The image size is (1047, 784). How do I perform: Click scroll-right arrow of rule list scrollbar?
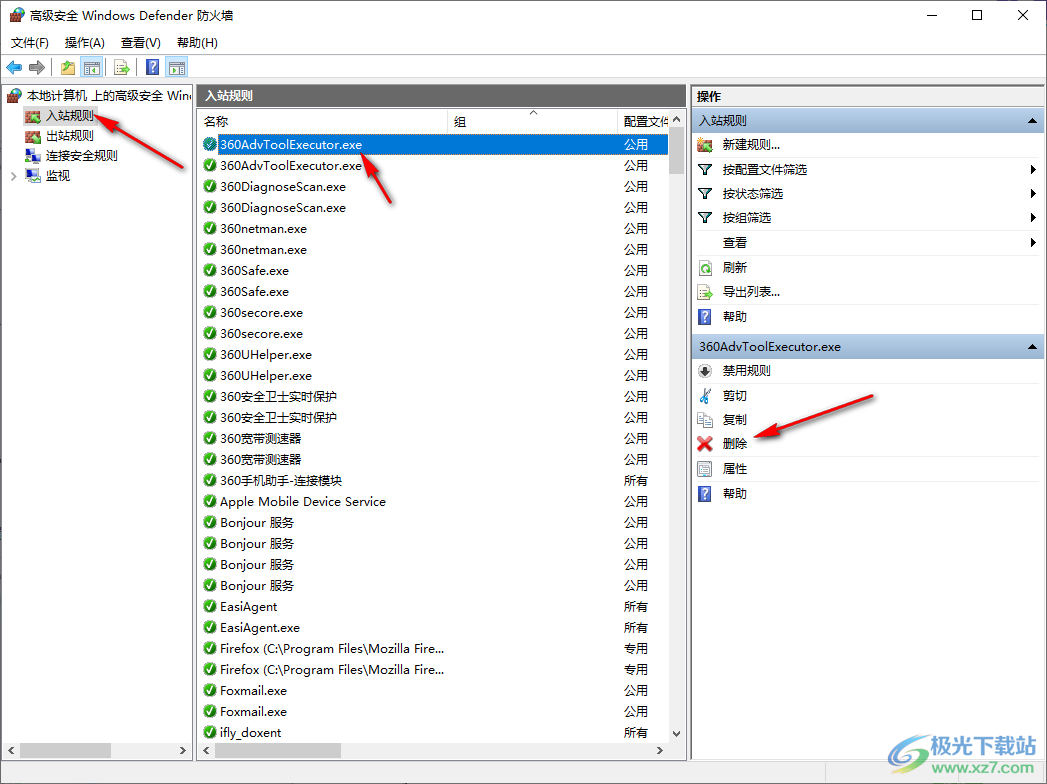point(660,751)
